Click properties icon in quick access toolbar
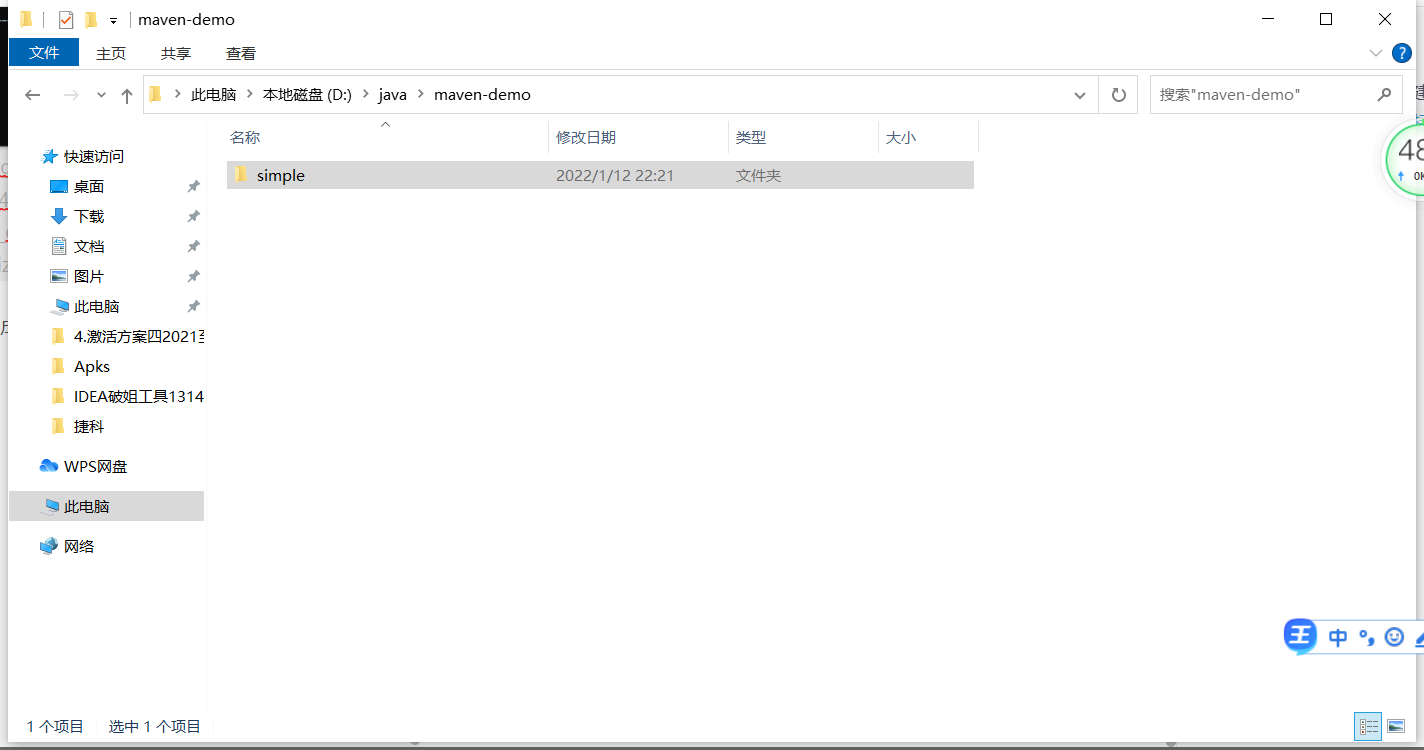Screen dimensions: 1424x750 point(66,19)
